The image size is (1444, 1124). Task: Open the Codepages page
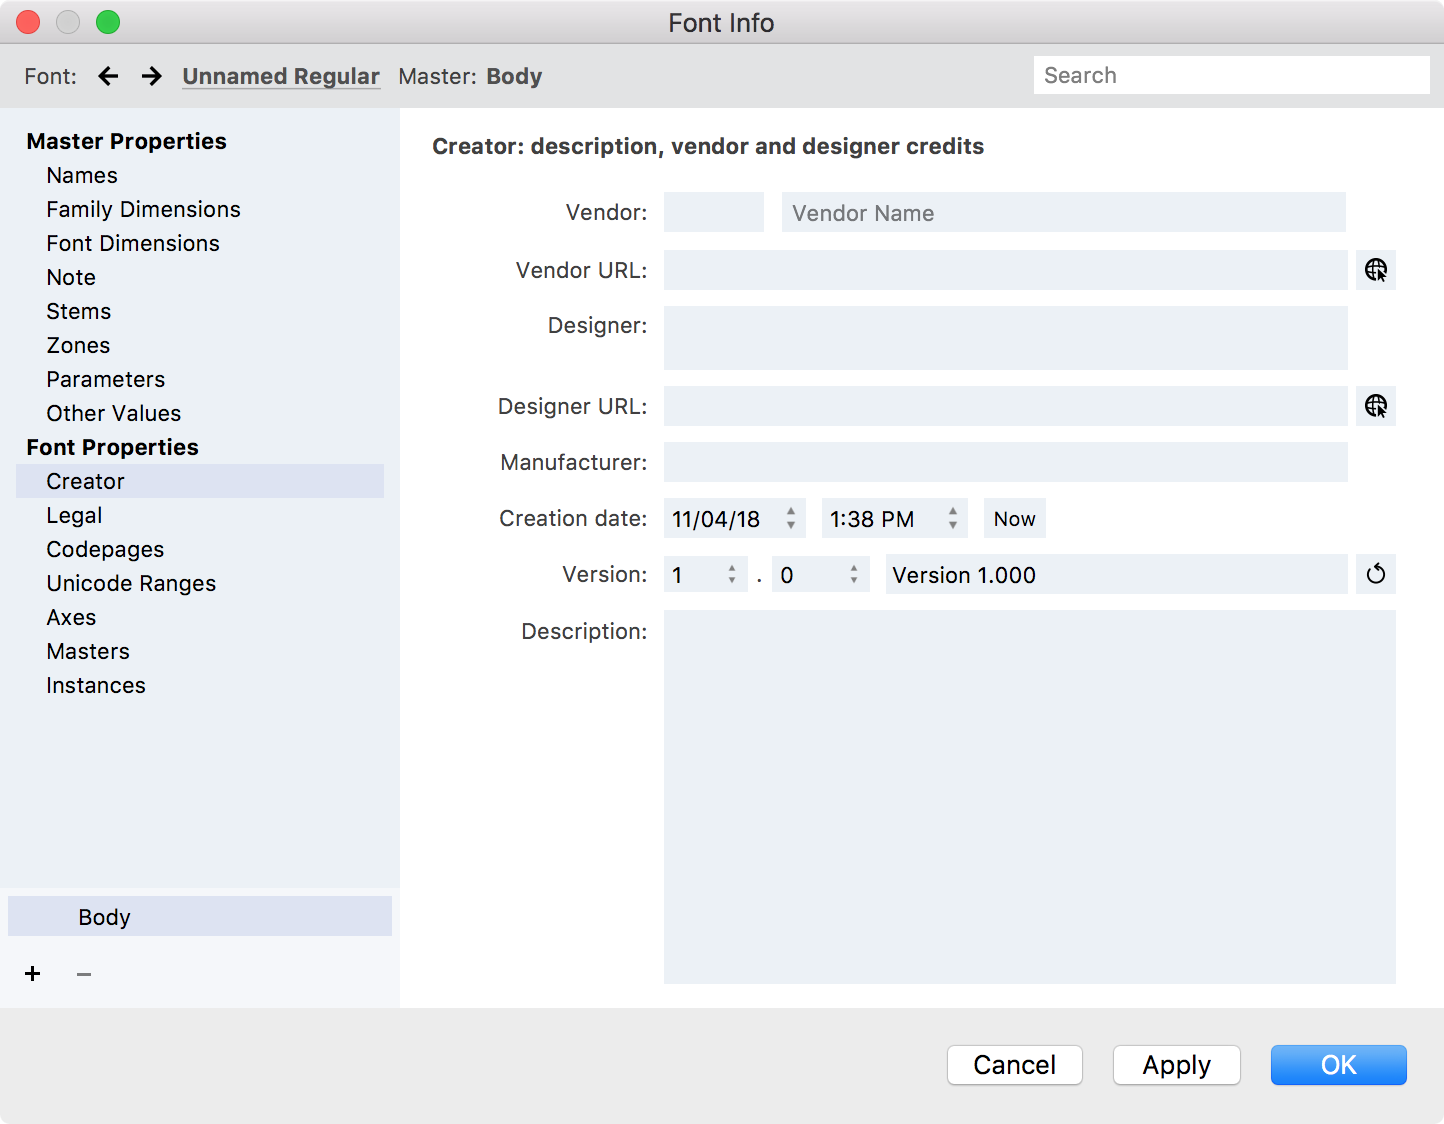click(x=105, y=549)
